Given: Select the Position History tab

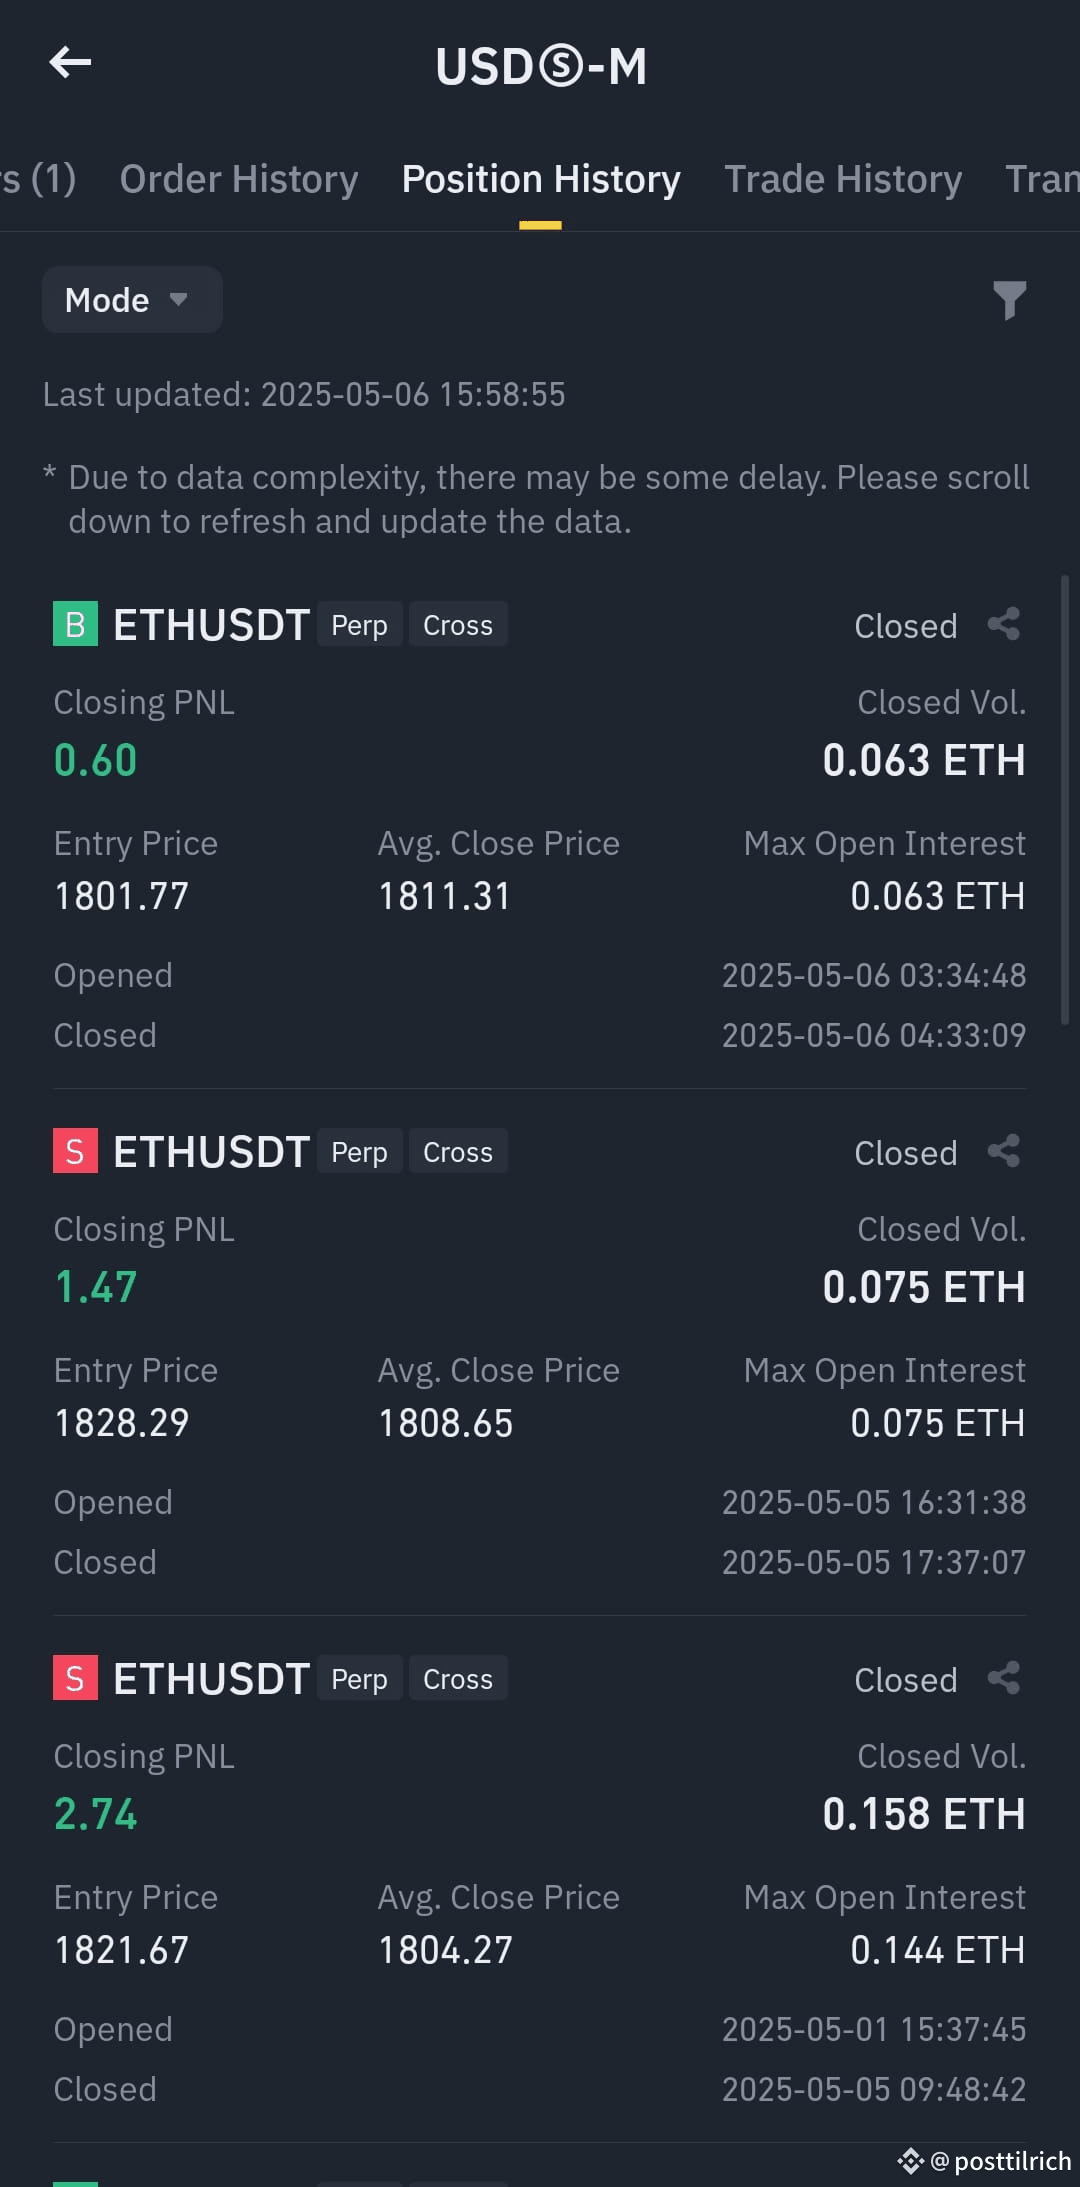Looking at the screenshot, I should pos(541,180).
